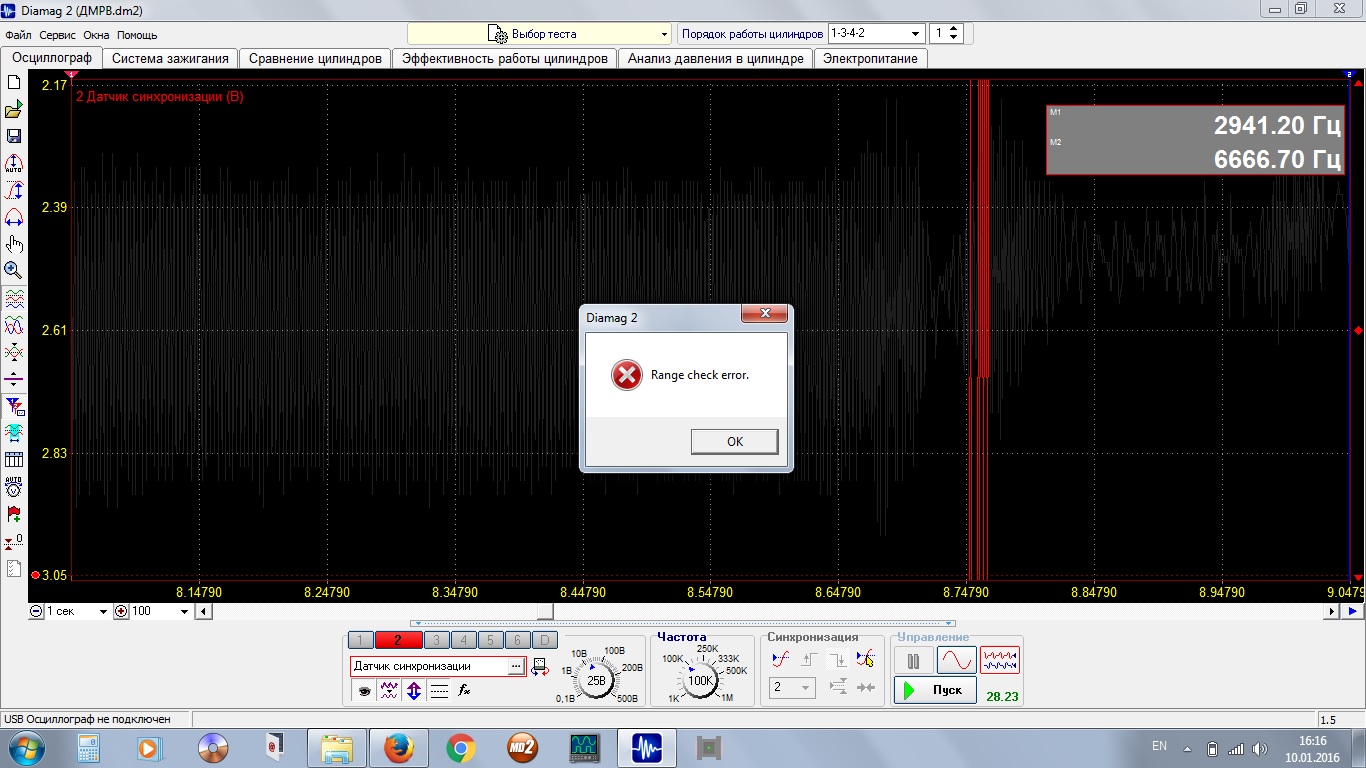Switch to the Сравнение цилиндров tab

[315, 58]
